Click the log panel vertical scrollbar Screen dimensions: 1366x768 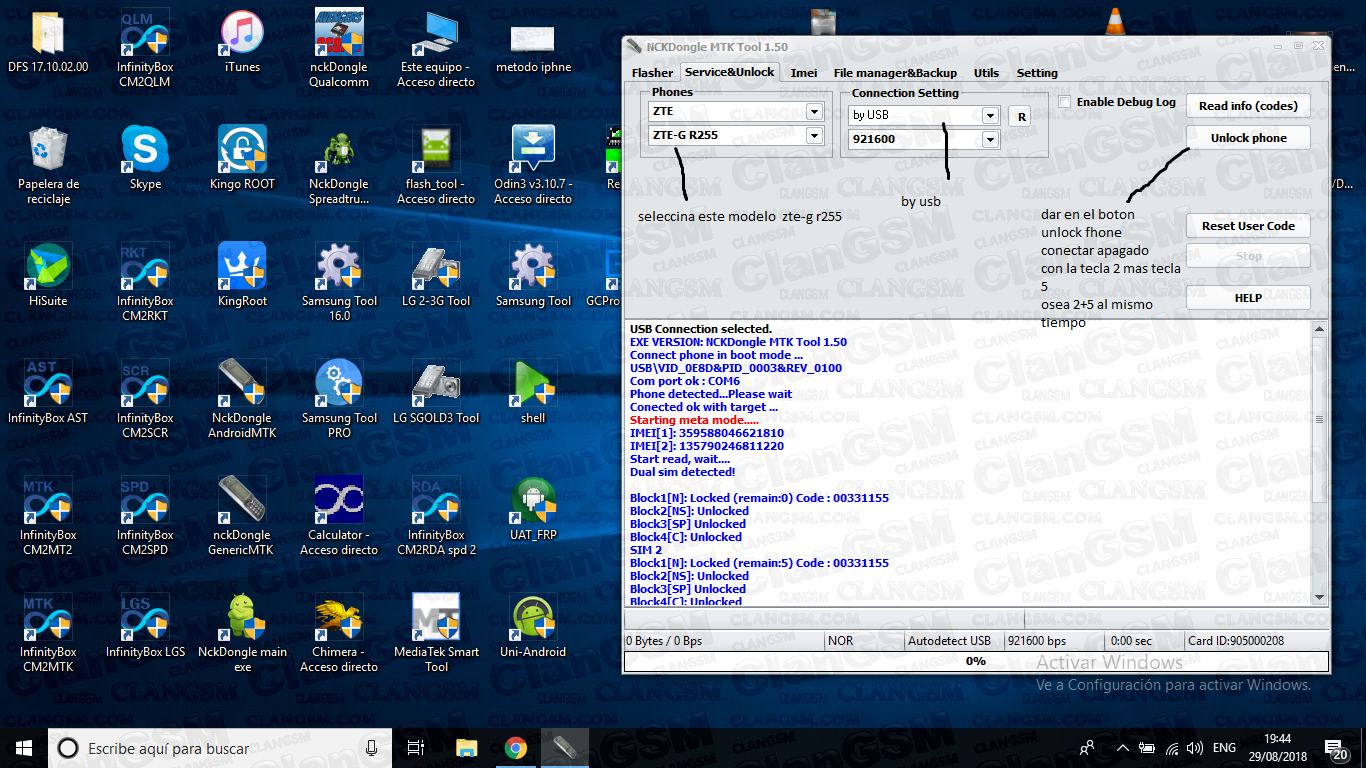[1319, 462]
